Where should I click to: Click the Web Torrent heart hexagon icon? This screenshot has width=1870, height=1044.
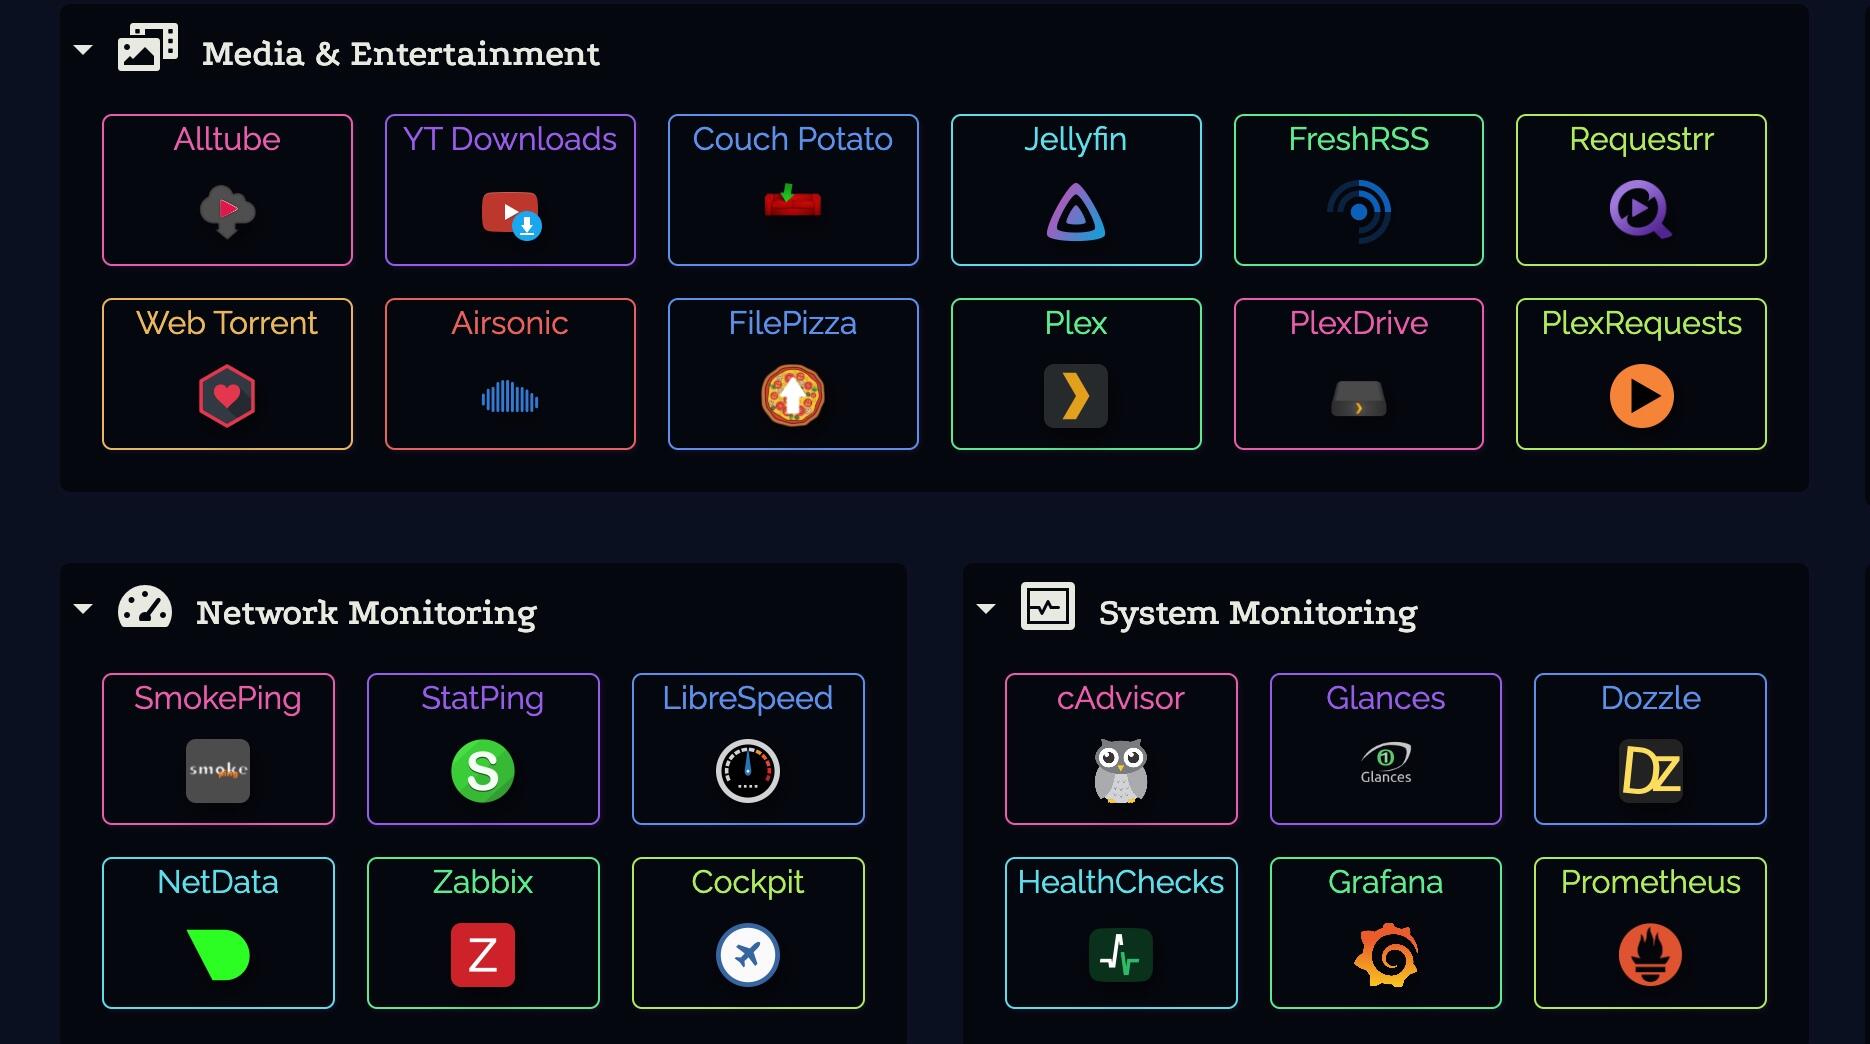227,396
